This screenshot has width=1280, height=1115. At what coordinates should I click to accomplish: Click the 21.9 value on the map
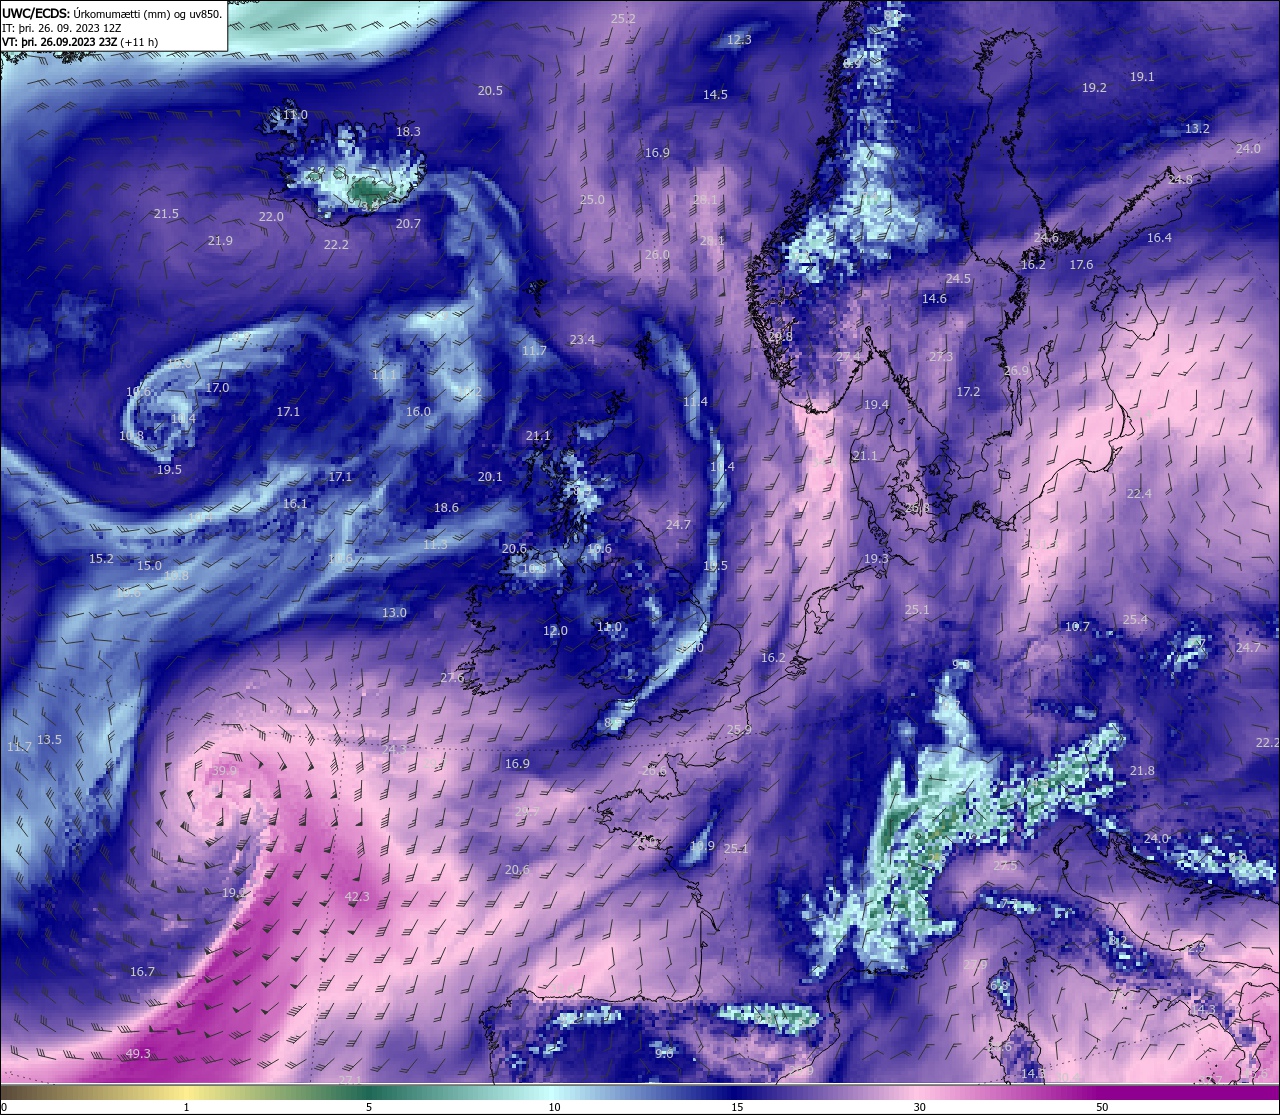220,241
